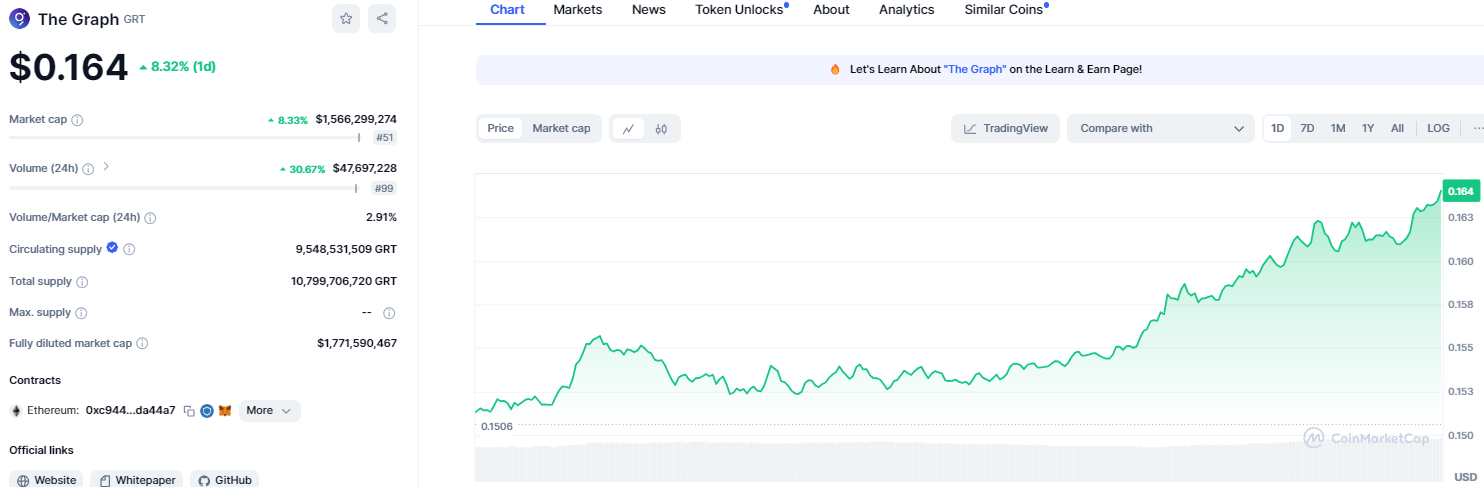Image resolution: width=1484 pixels, height=487 pixels.
Task: Click the MetaMask fox icon
Action: point(225,411)
